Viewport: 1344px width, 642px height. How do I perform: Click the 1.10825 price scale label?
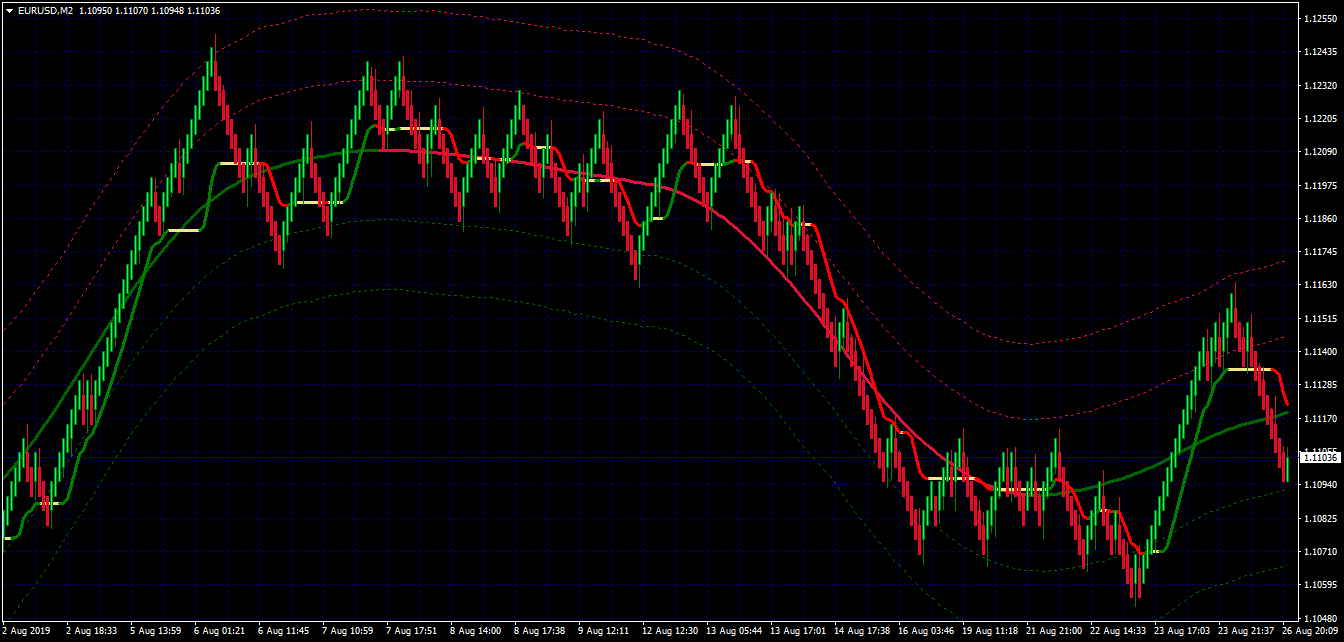[x=1320, y=518]
